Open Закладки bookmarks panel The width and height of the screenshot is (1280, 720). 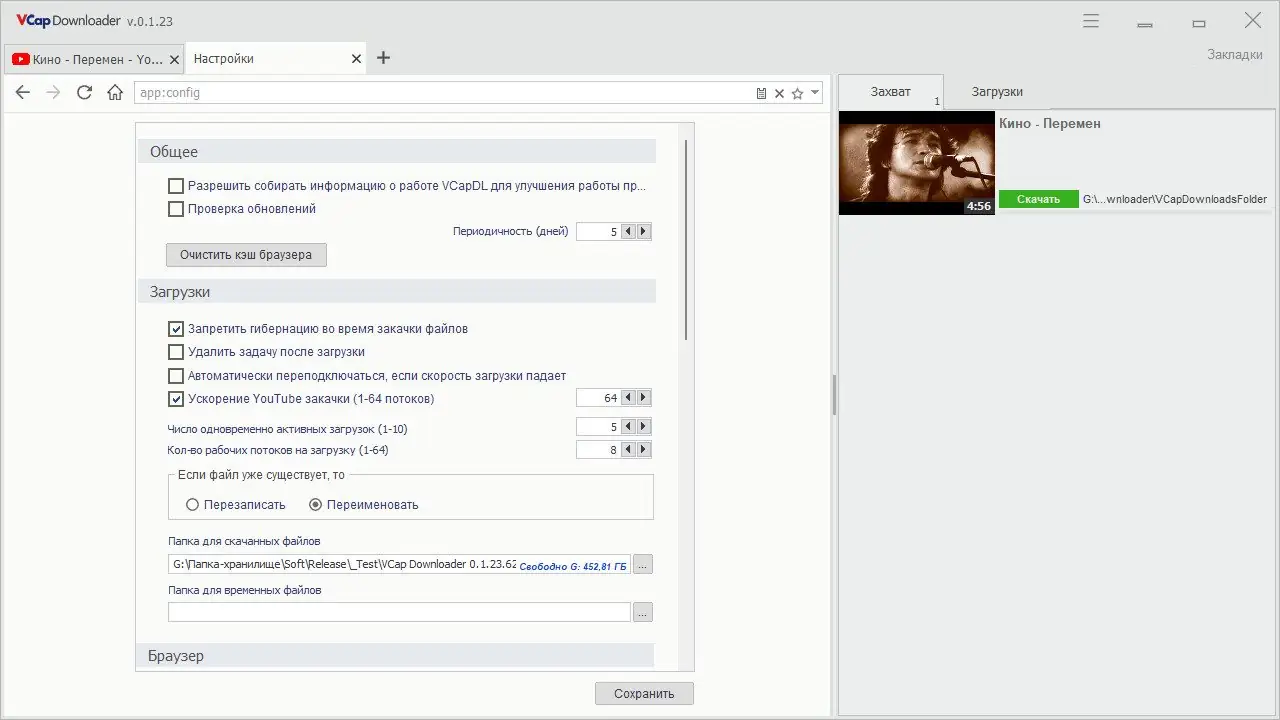coord(1235,54)
